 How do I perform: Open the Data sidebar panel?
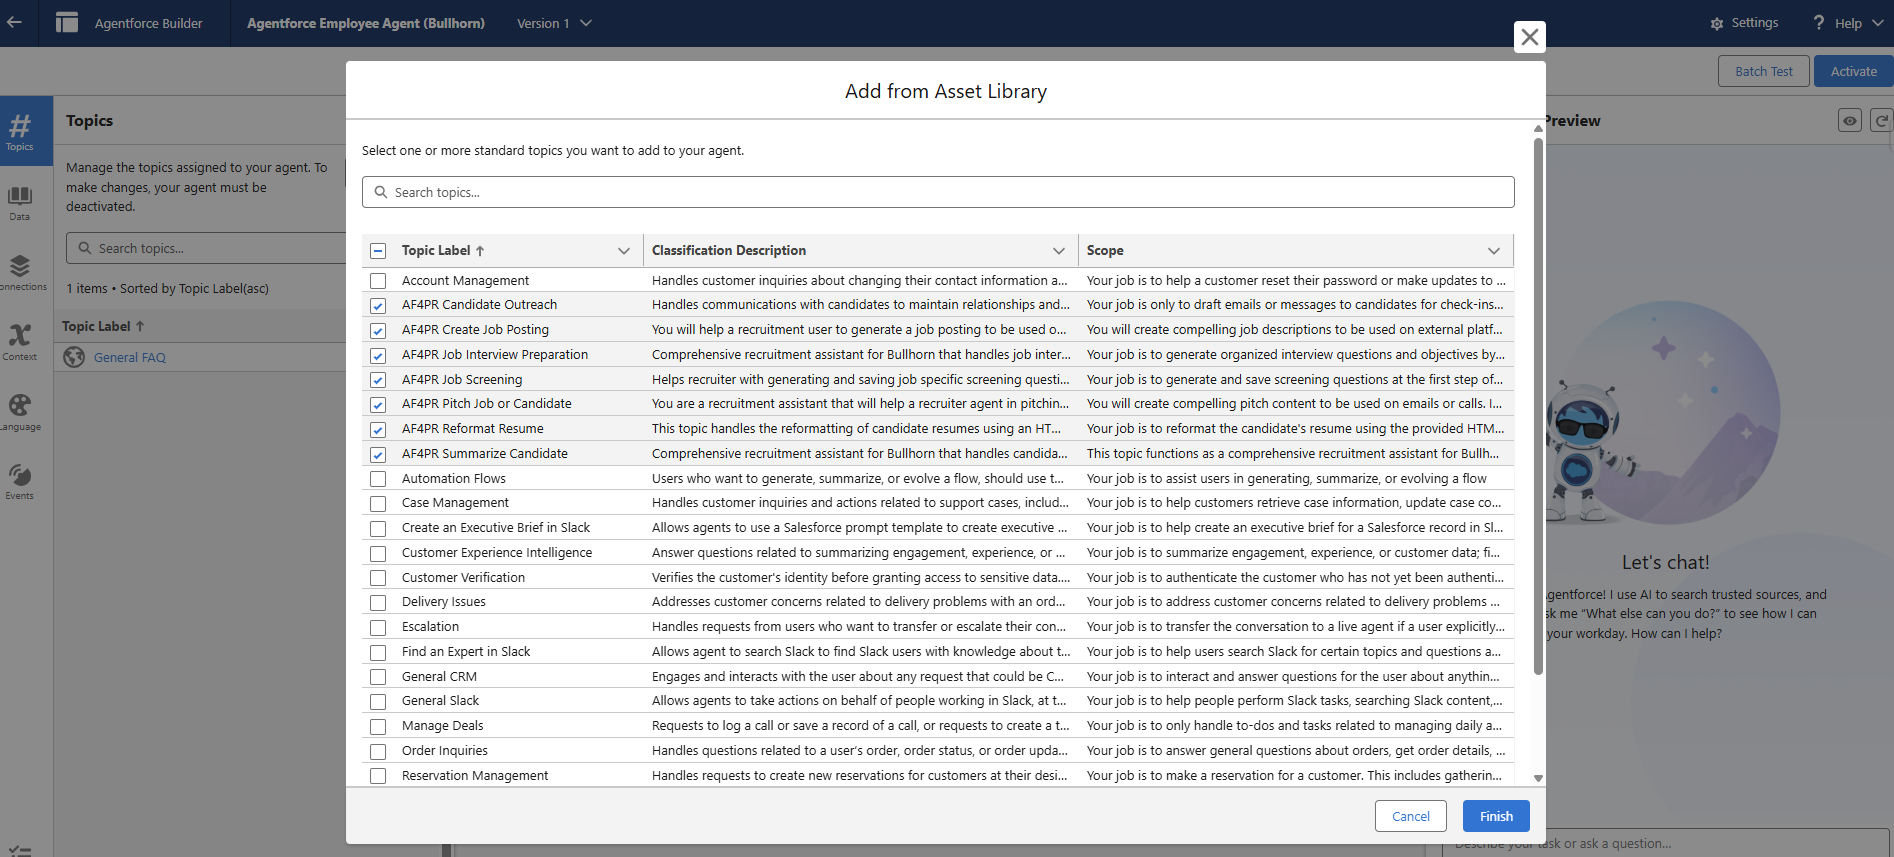(20, 201)
